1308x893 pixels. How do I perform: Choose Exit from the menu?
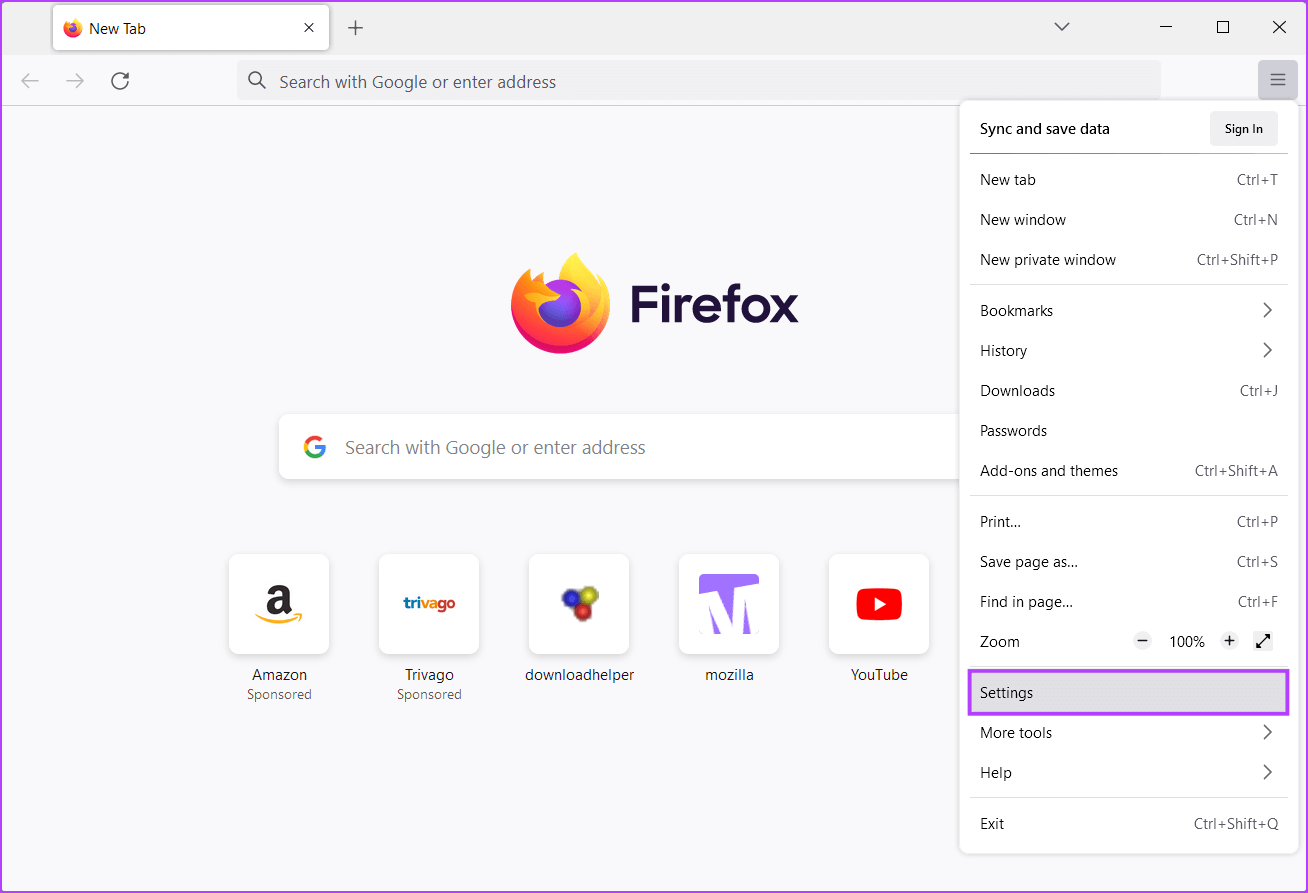click(1129, 824)
